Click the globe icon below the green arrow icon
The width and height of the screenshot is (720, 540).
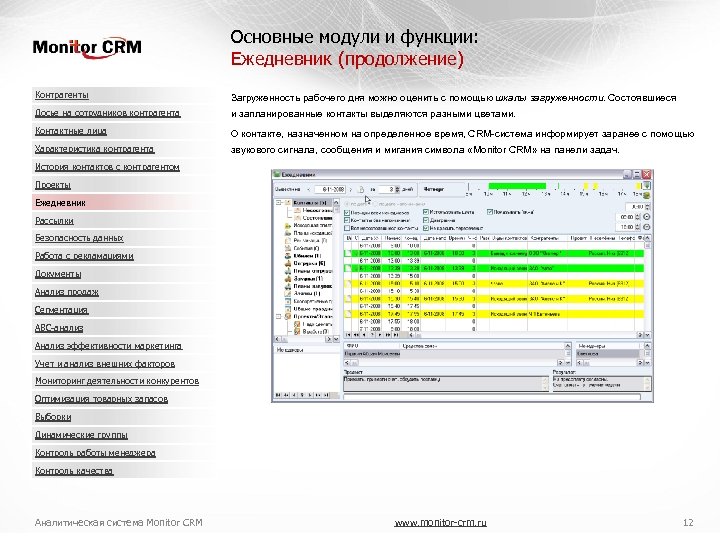click(647, 195)
